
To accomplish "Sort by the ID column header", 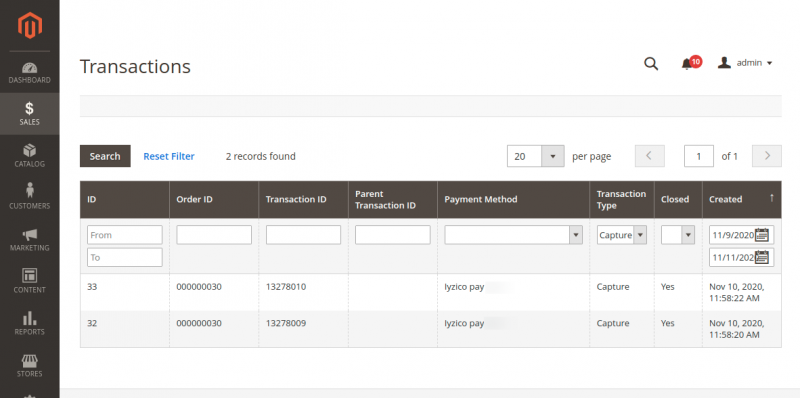I will click(x=124, y=200).
